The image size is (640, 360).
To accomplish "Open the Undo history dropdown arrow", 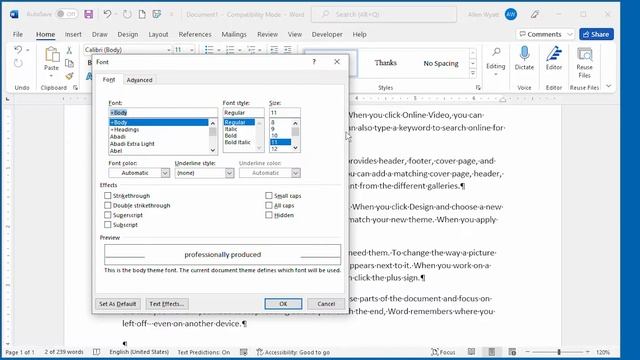I will point(28,50).
